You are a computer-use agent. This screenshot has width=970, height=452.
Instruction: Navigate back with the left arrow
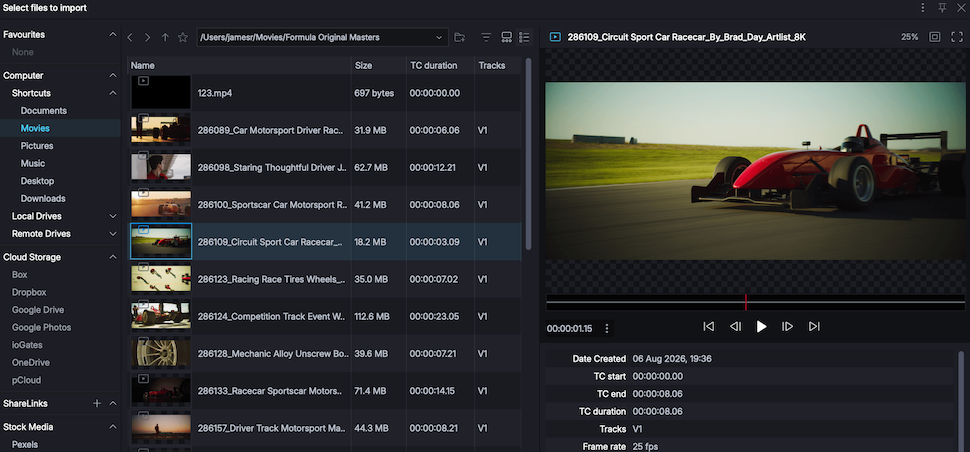click(130, 38)
